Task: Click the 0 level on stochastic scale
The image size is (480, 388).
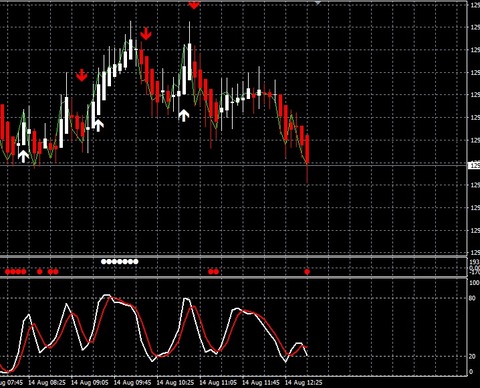Action: coord(471,372)
